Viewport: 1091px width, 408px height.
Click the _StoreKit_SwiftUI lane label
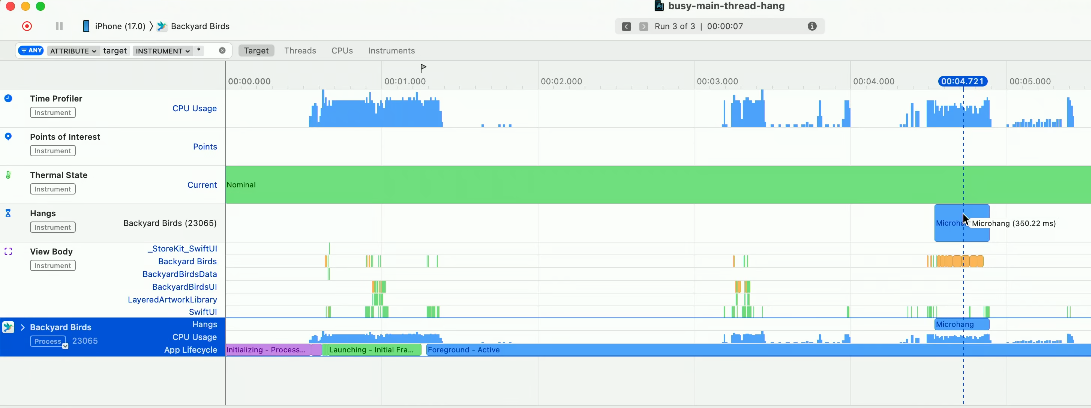click(x=182, y=249)
